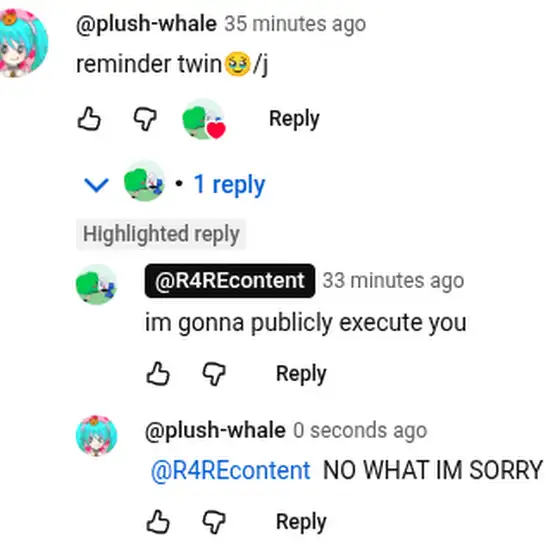Like plush-whale's "reminder twin" comment

point(89,119)
